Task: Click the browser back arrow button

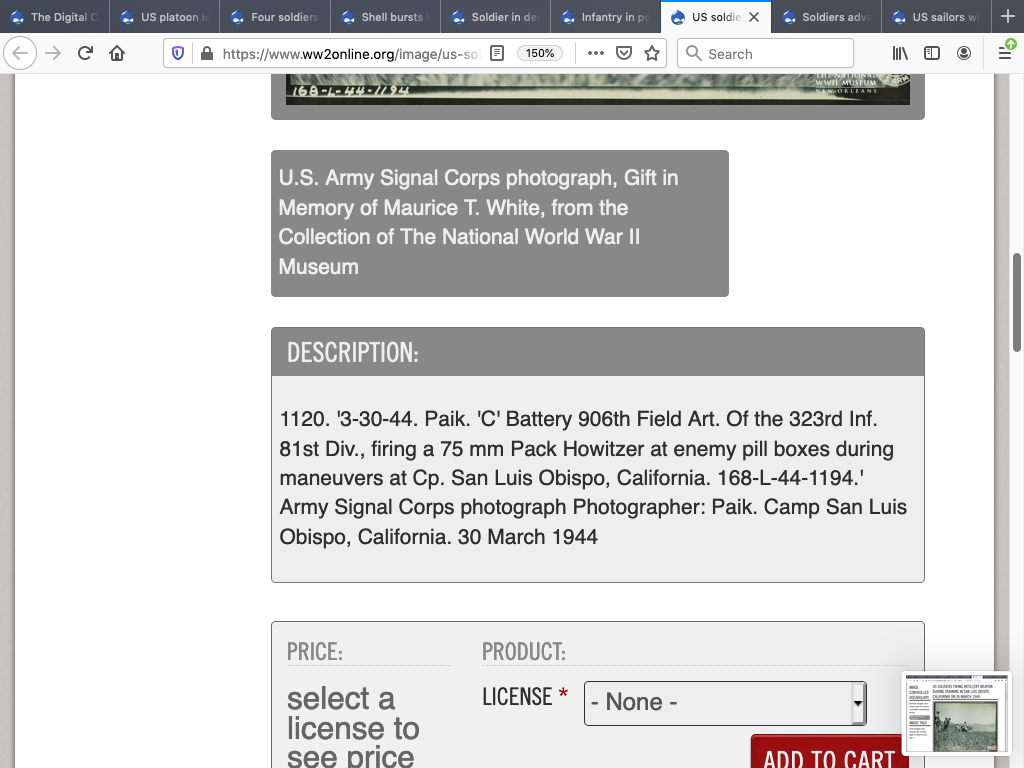Action: 21,53
